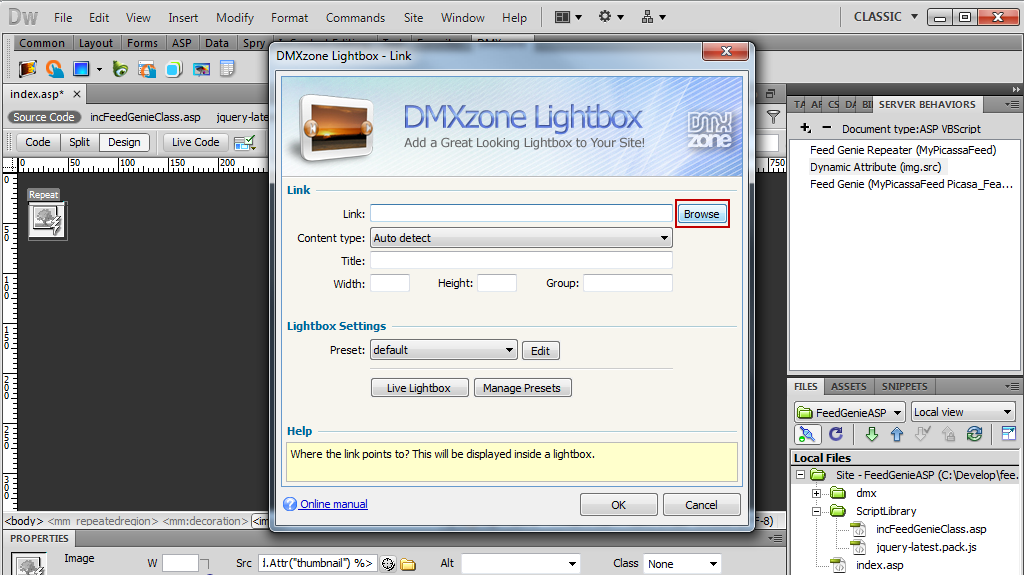1024x575 pixels.
Task: Open the File menu
Action: [x=63, y=18]
